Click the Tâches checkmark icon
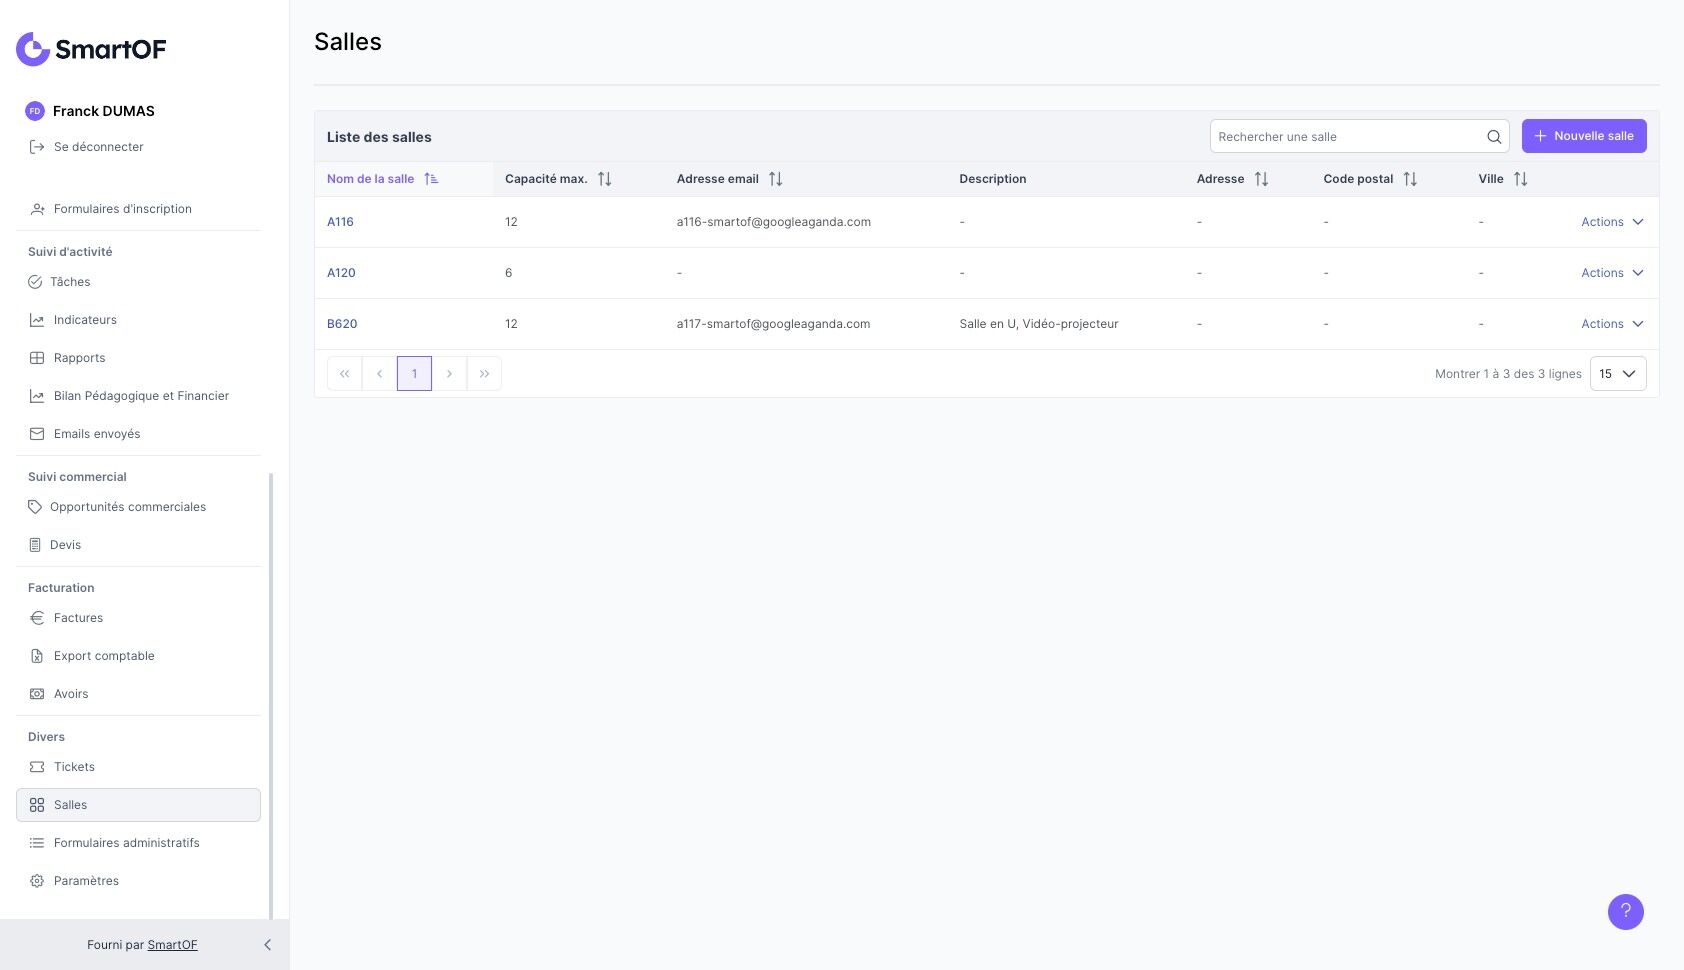Screen dimensions: 1684x970 click(x=35, y=282)
